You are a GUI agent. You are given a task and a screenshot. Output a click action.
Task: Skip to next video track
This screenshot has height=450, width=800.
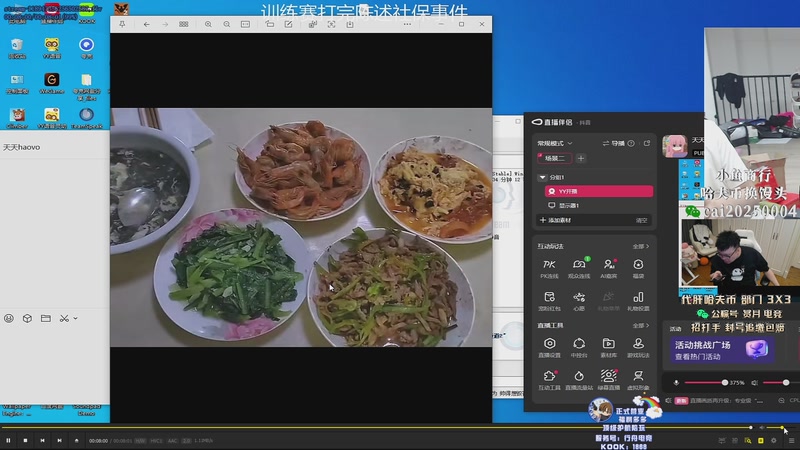coord(59,440)
